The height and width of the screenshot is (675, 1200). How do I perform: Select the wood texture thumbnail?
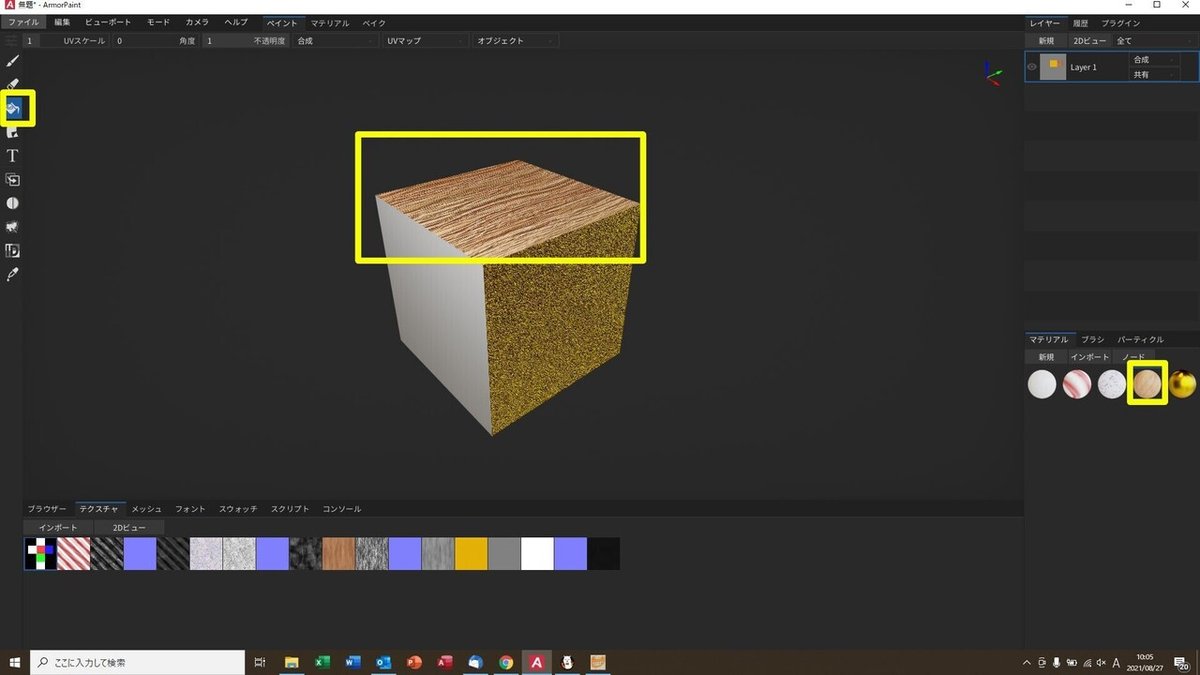click(338, 554)
